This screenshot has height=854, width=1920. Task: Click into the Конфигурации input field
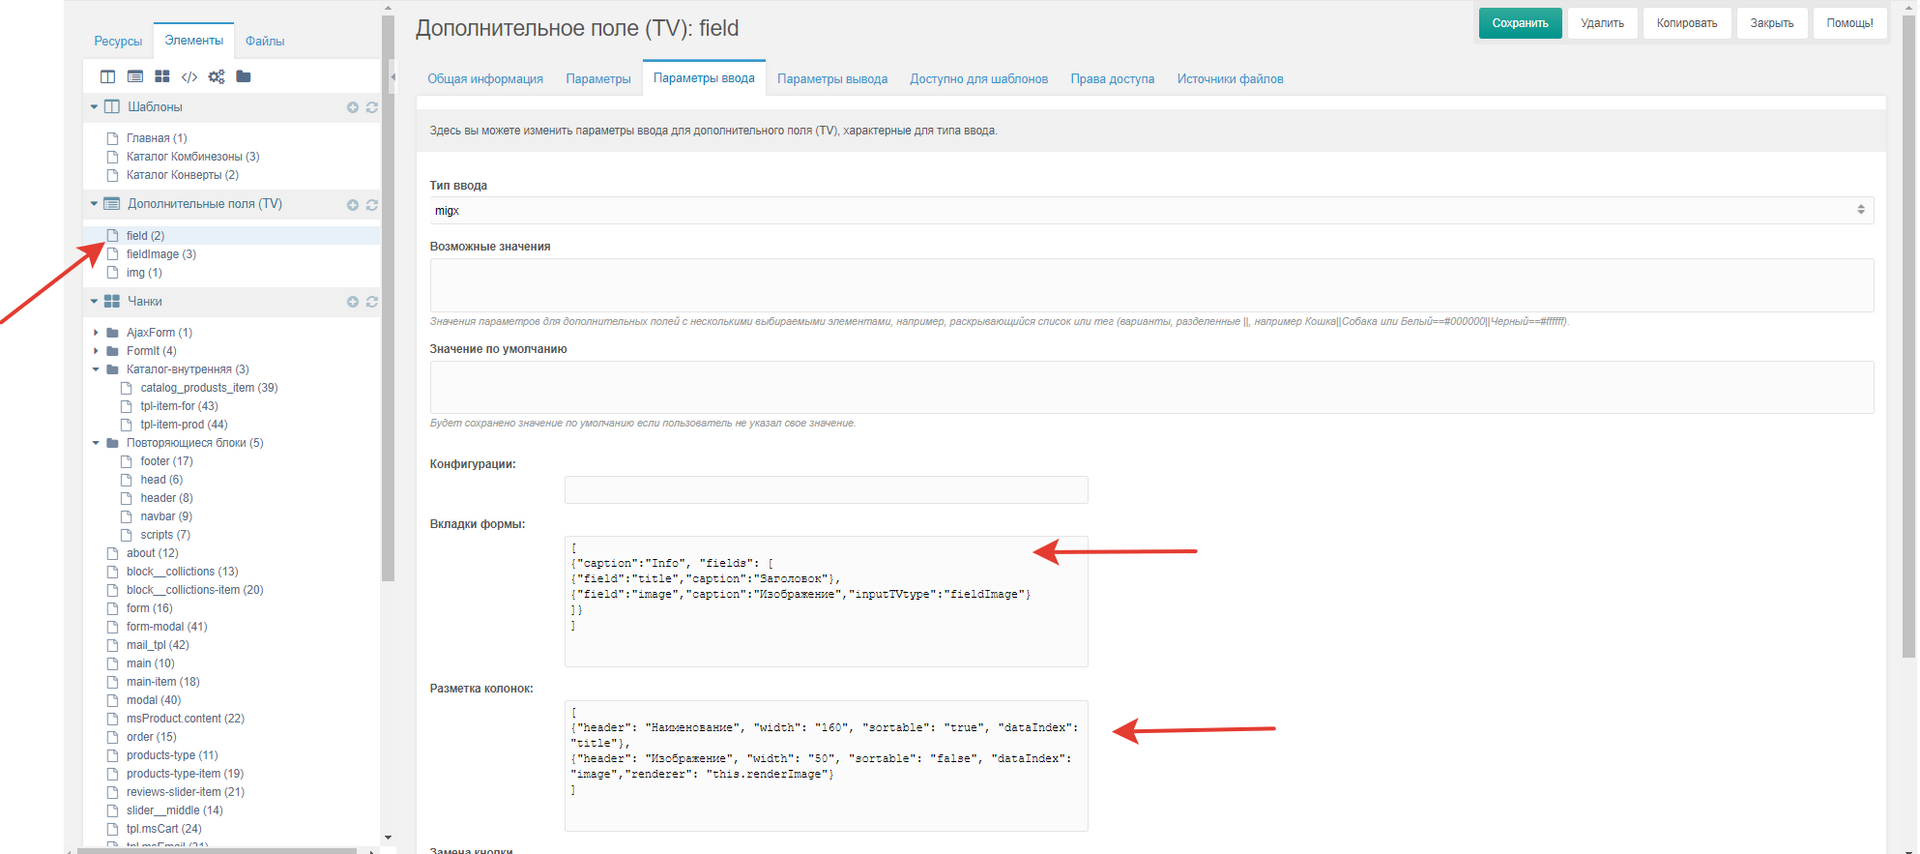pos(826,490)
